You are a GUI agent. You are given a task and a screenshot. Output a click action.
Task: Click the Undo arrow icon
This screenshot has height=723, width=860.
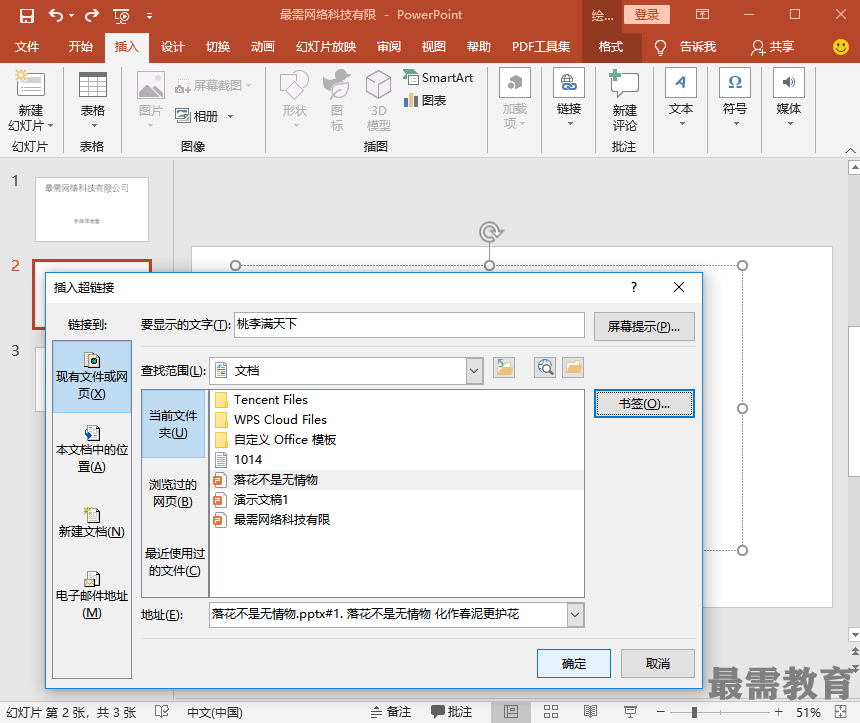56,15
